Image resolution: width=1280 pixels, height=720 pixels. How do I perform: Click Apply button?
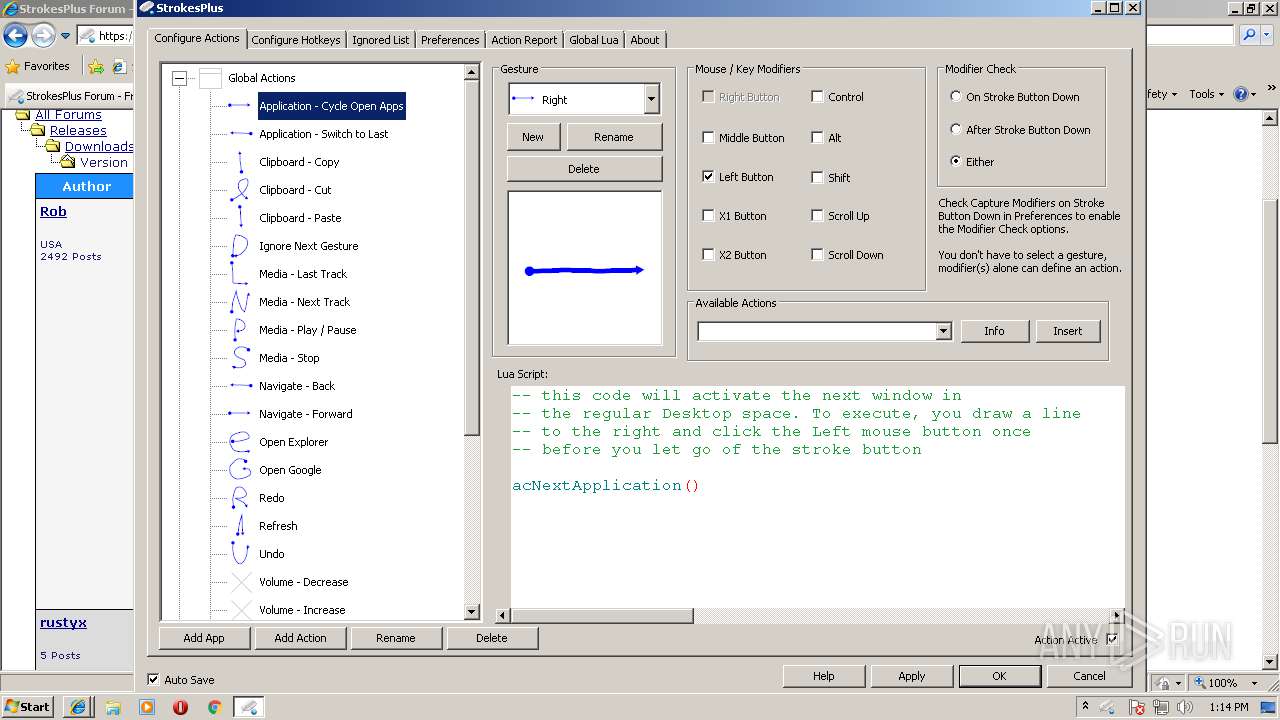coord(911,676)
